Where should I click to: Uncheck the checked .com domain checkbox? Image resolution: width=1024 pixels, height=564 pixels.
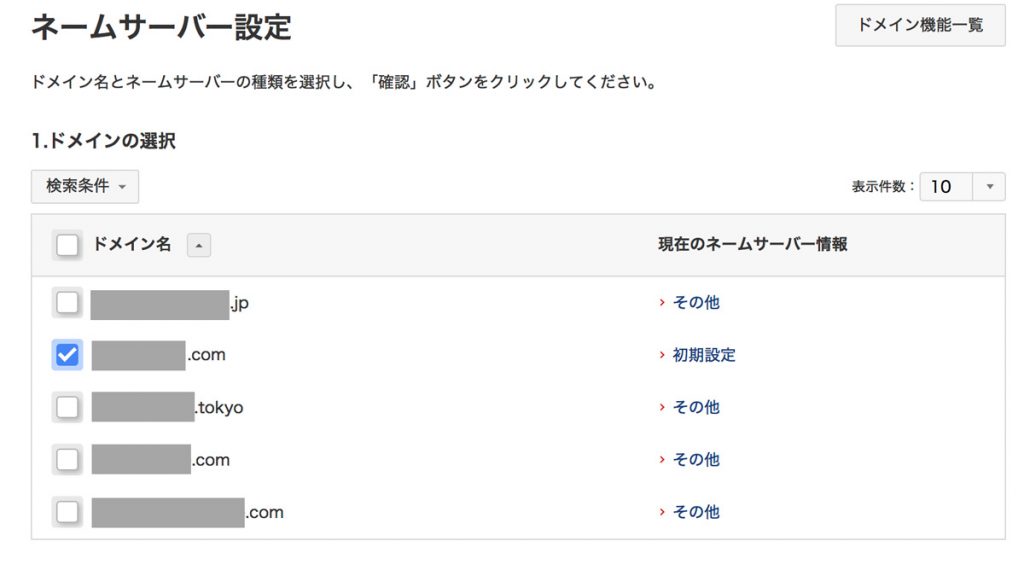coord(67,355)
